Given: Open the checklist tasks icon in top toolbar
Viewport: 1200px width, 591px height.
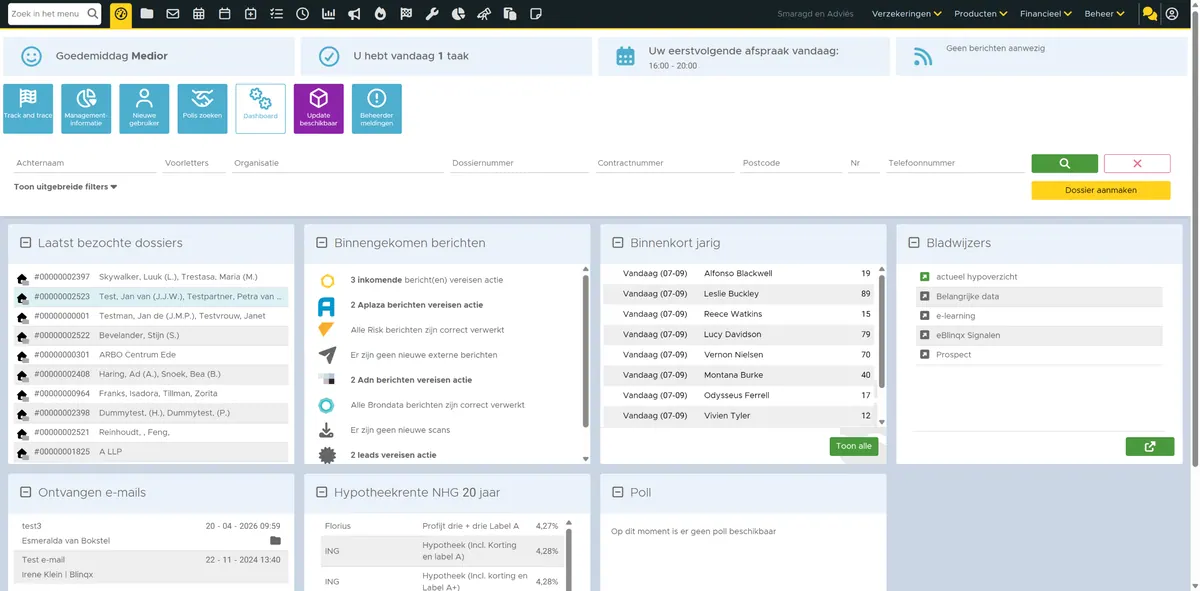Looking at the screenshot, I should [x=276, y=14].
